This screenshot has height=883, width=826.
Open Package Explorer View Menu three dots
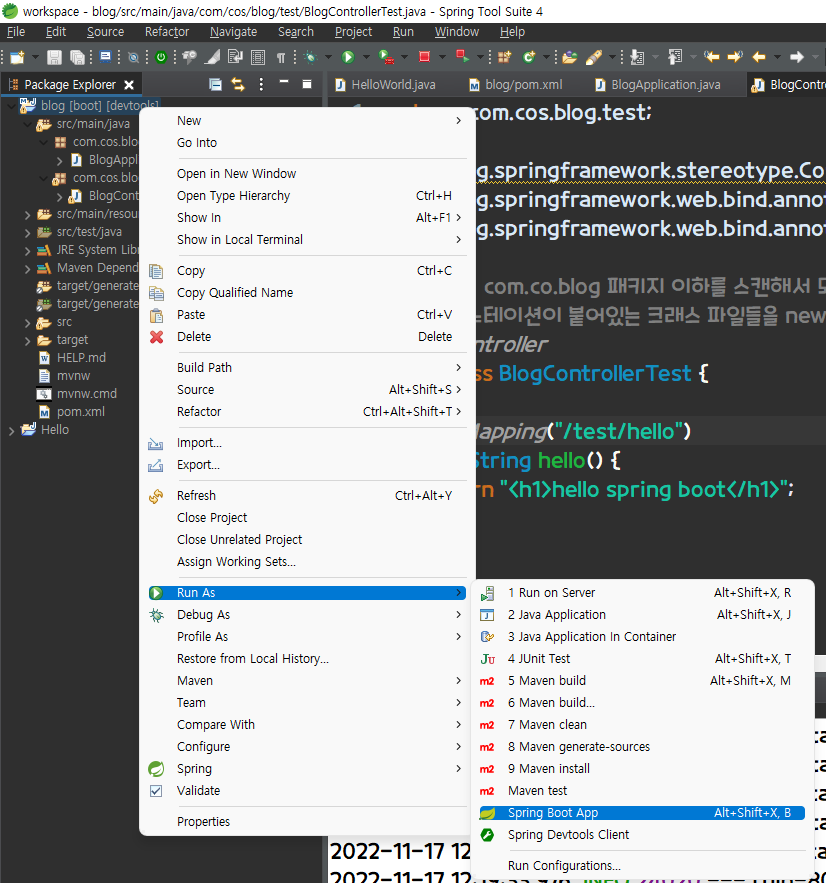[261, 84]
